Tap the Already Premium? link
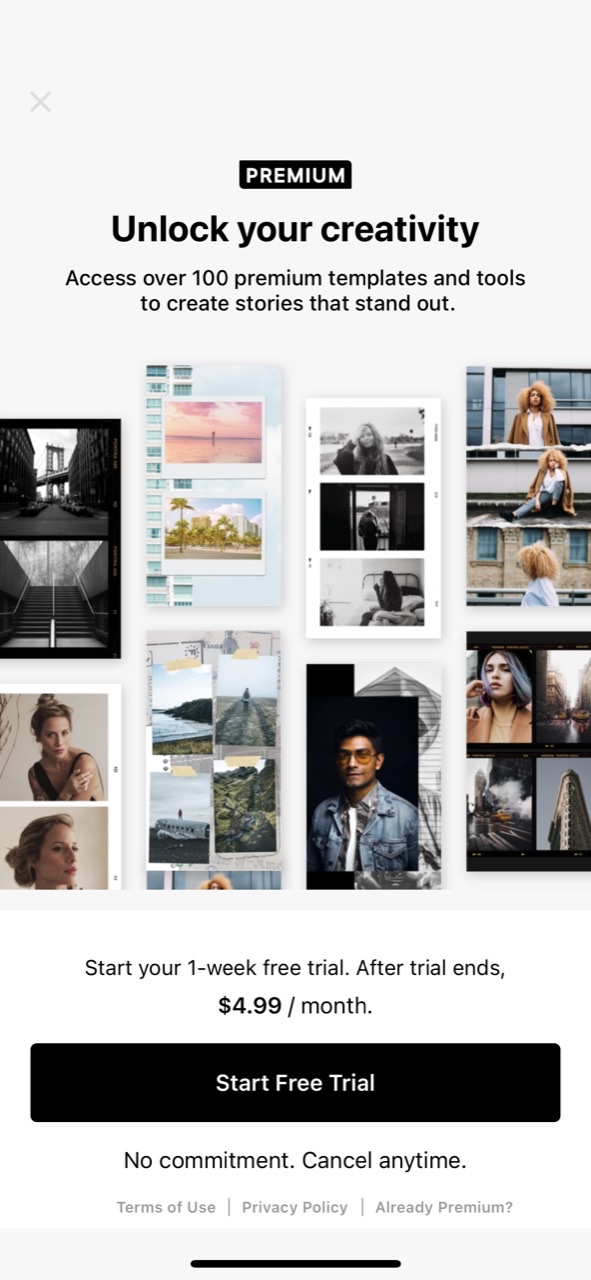This screenshot has height=1280, width=591. click(444, 1207)
